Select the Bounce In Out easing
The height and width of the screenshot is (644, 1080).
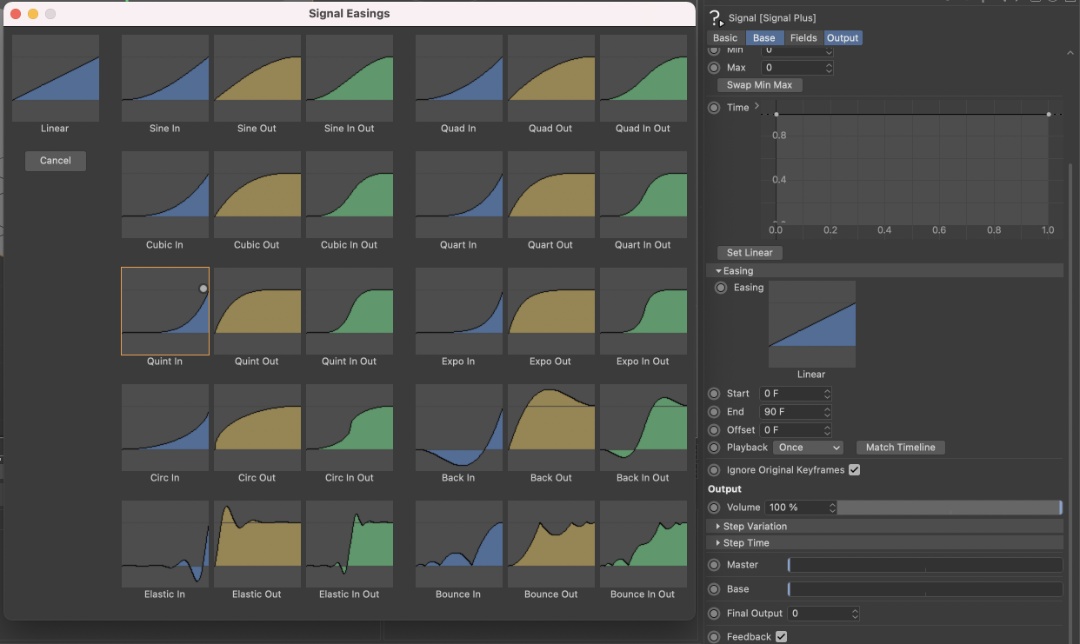tap(642, 544)
